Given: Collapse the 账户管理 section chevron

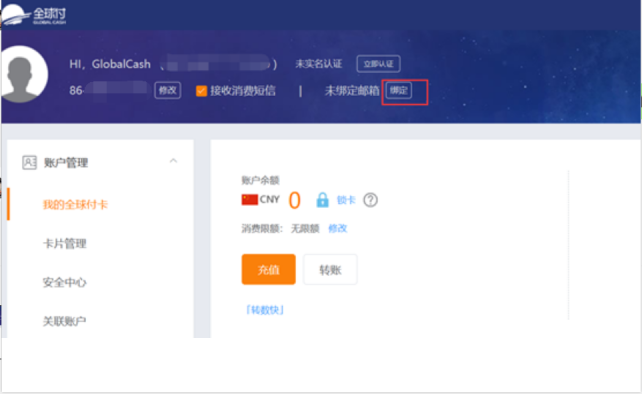Looking at the screenshot, I should [x=173, y=161].
